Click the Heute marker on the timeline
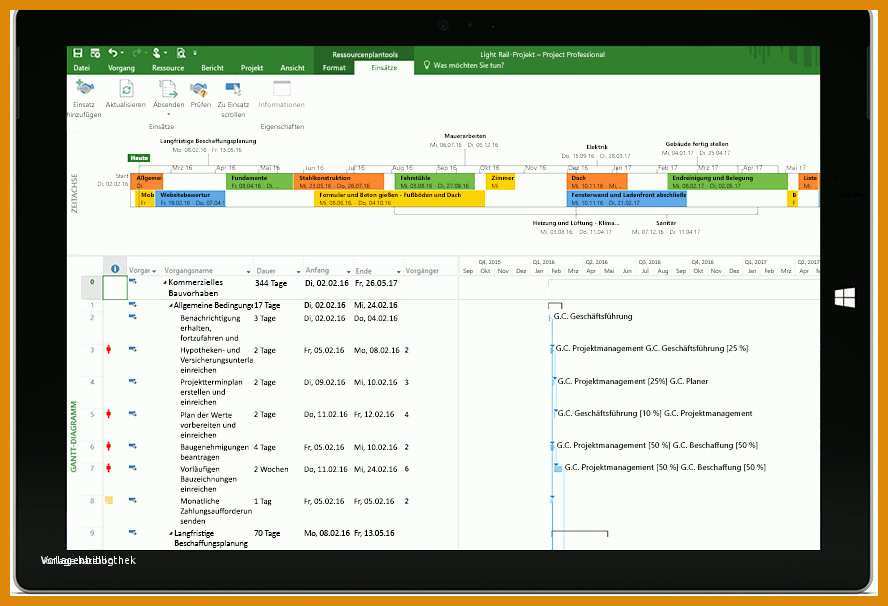The height and width of the screenshot is (606, 888). click(139, 158)
